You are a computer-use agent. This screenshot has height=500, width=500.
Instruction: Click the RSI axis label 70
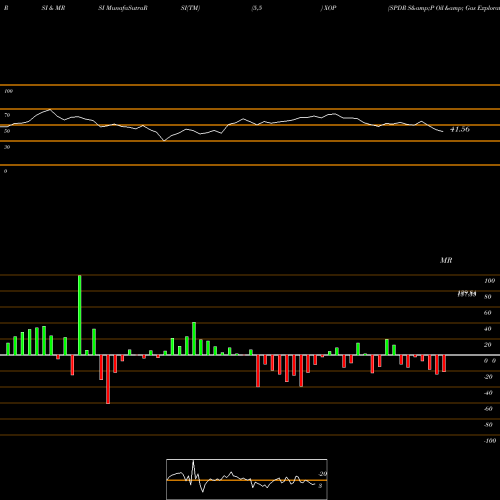coord(7,115)
